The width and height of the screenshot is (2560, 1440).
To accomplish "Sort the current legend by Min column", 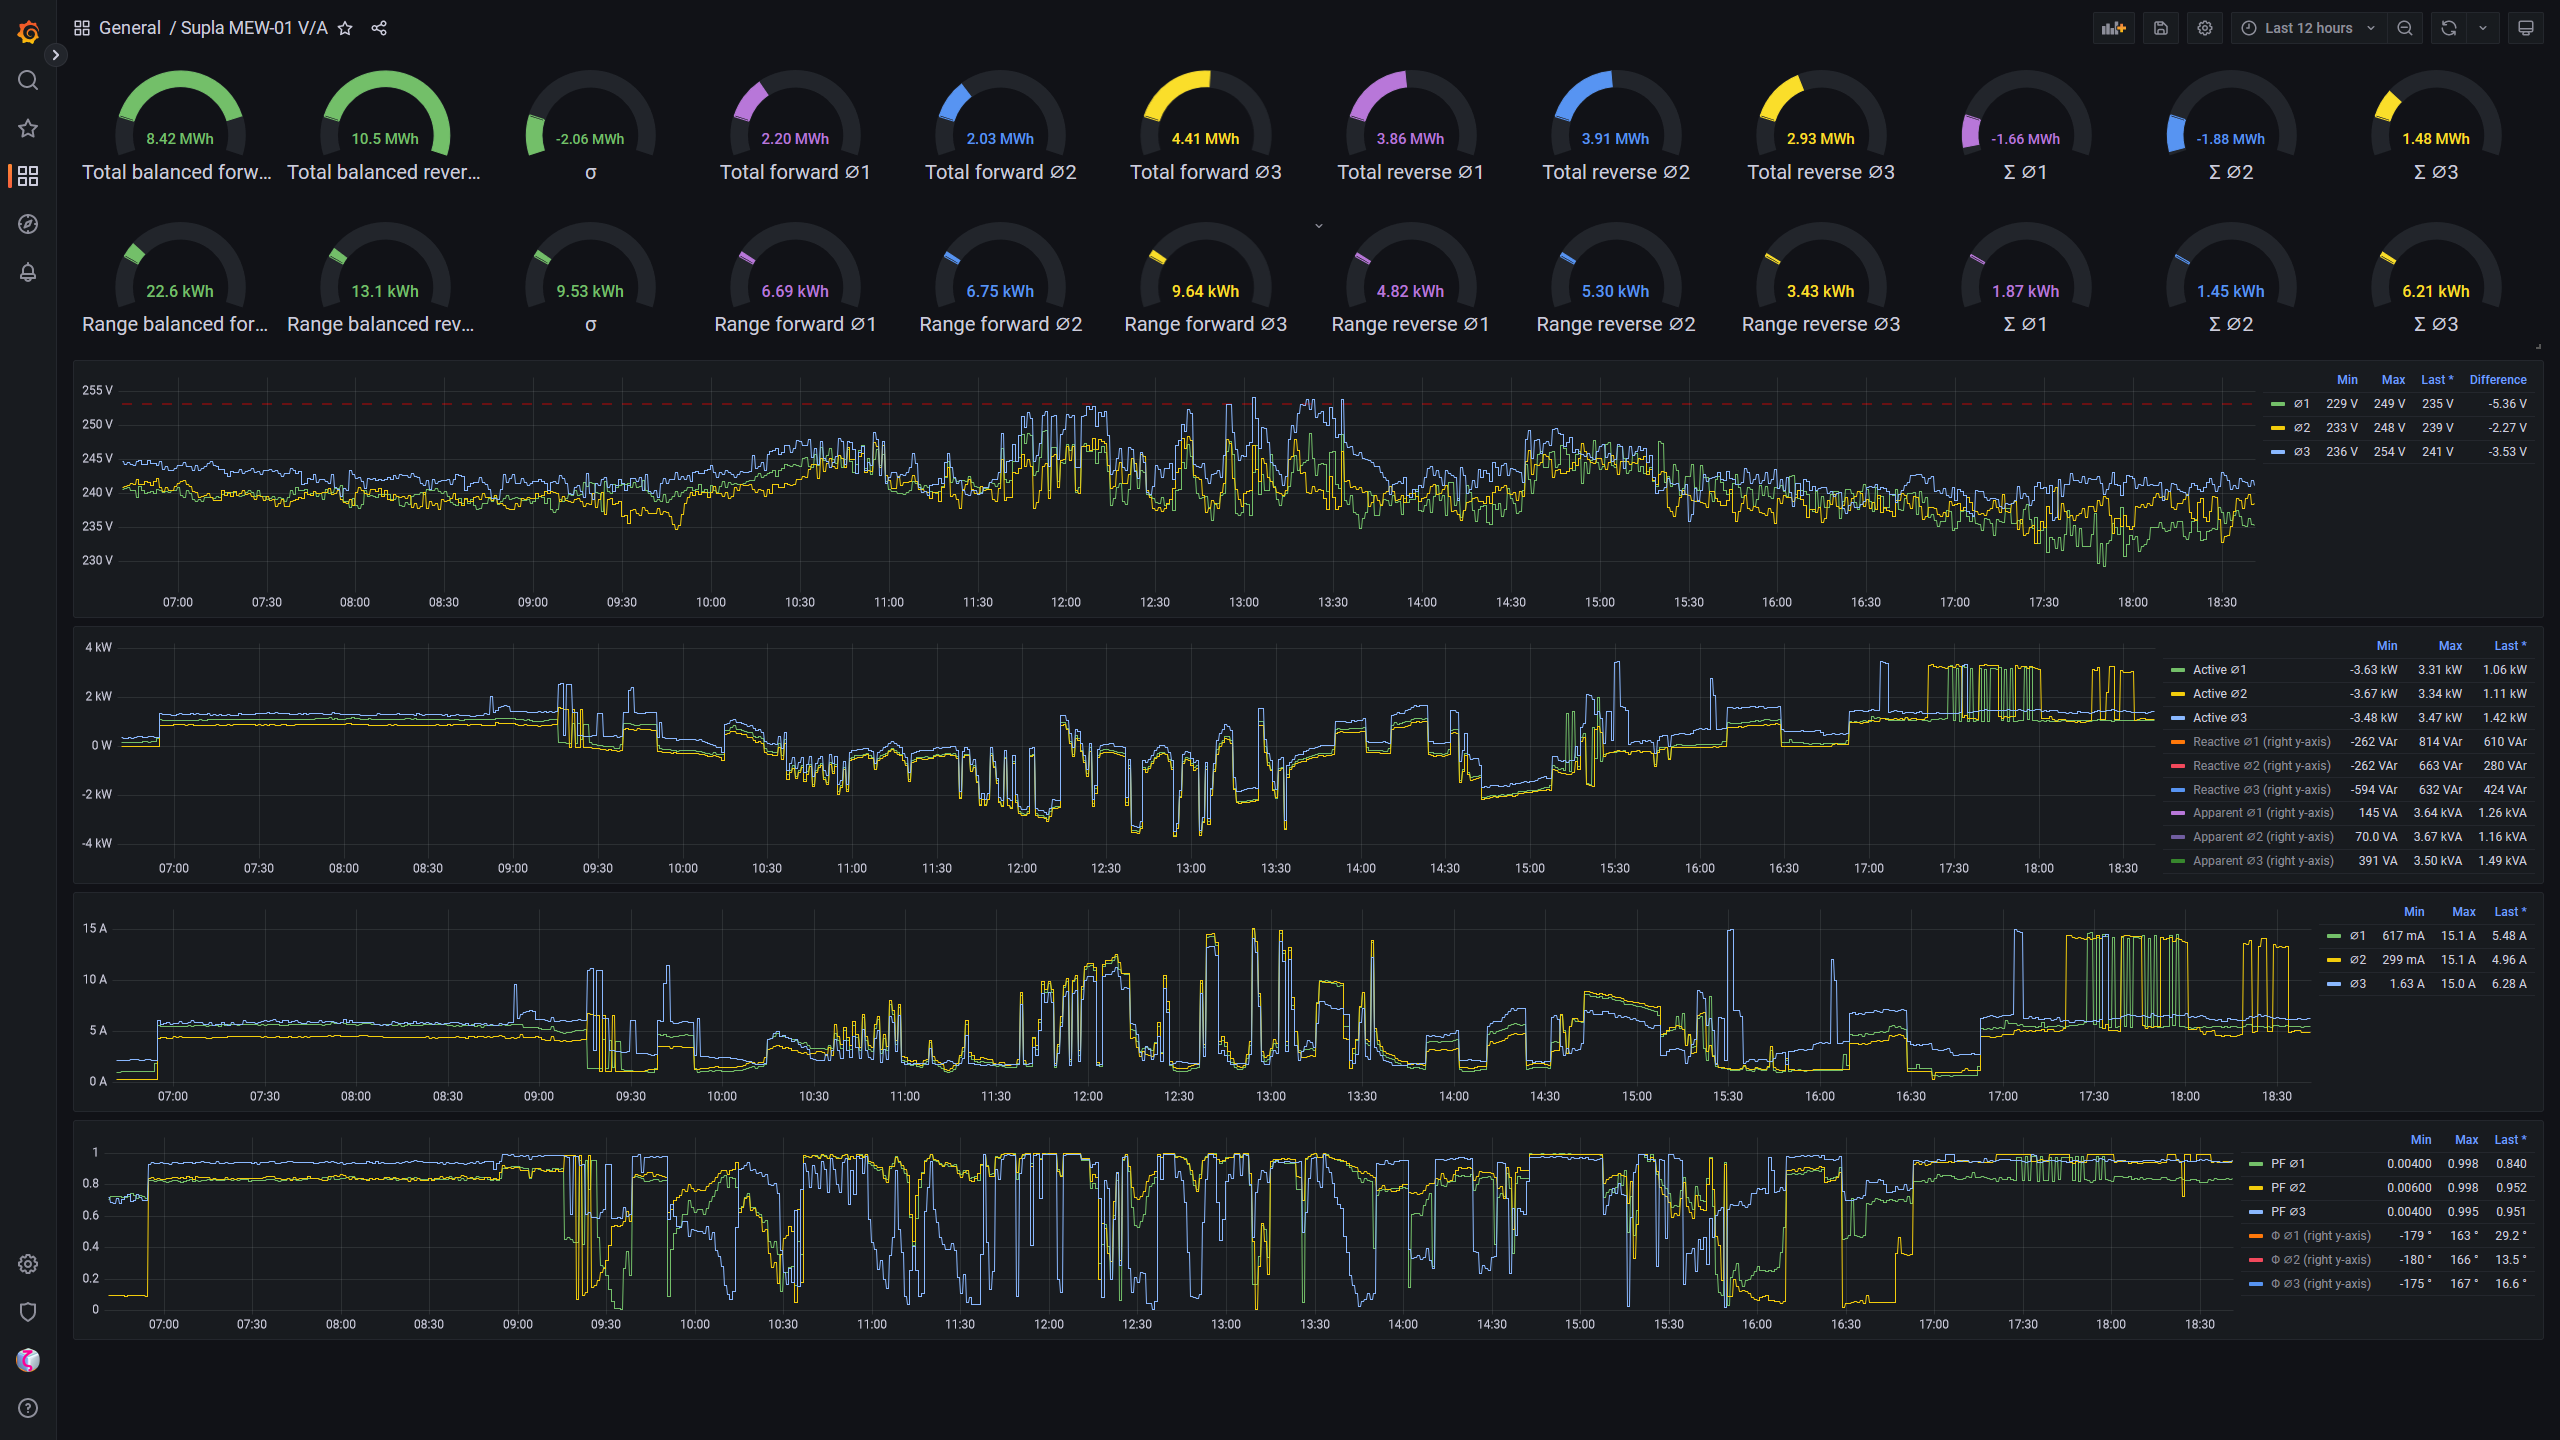I will (x=2413, y=912).
